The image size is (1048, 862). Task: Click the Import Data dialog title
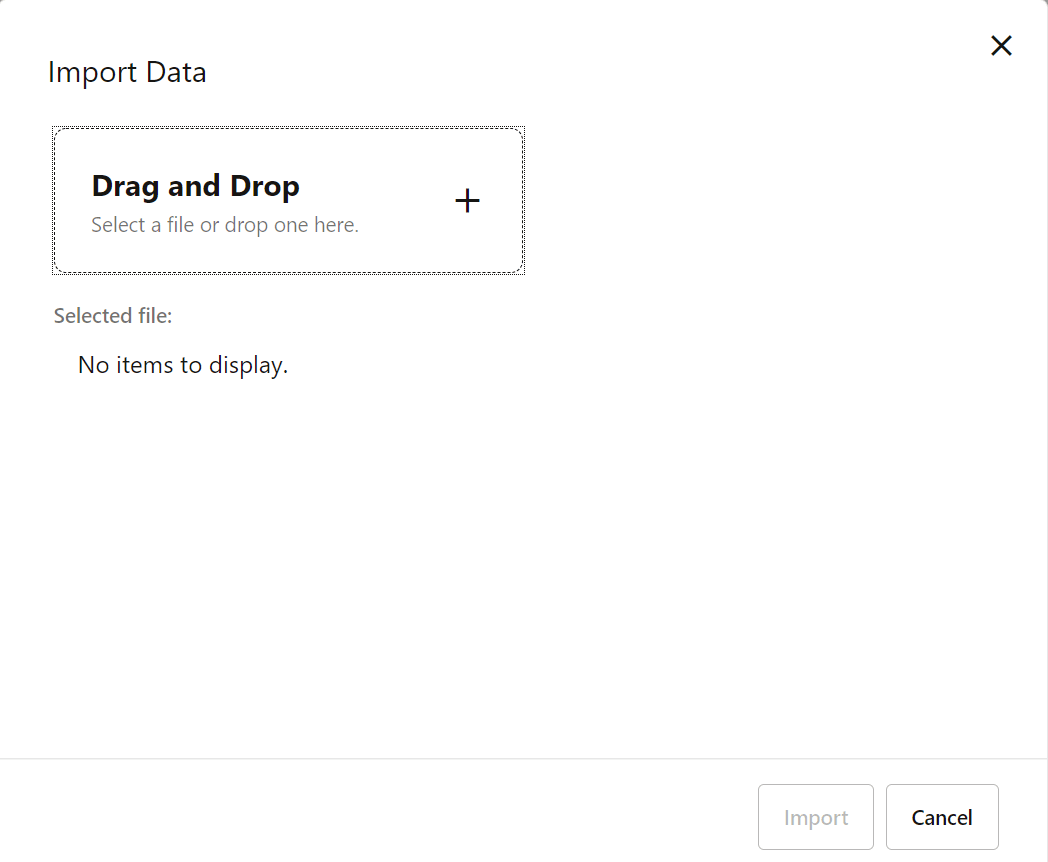pos(127,71)
